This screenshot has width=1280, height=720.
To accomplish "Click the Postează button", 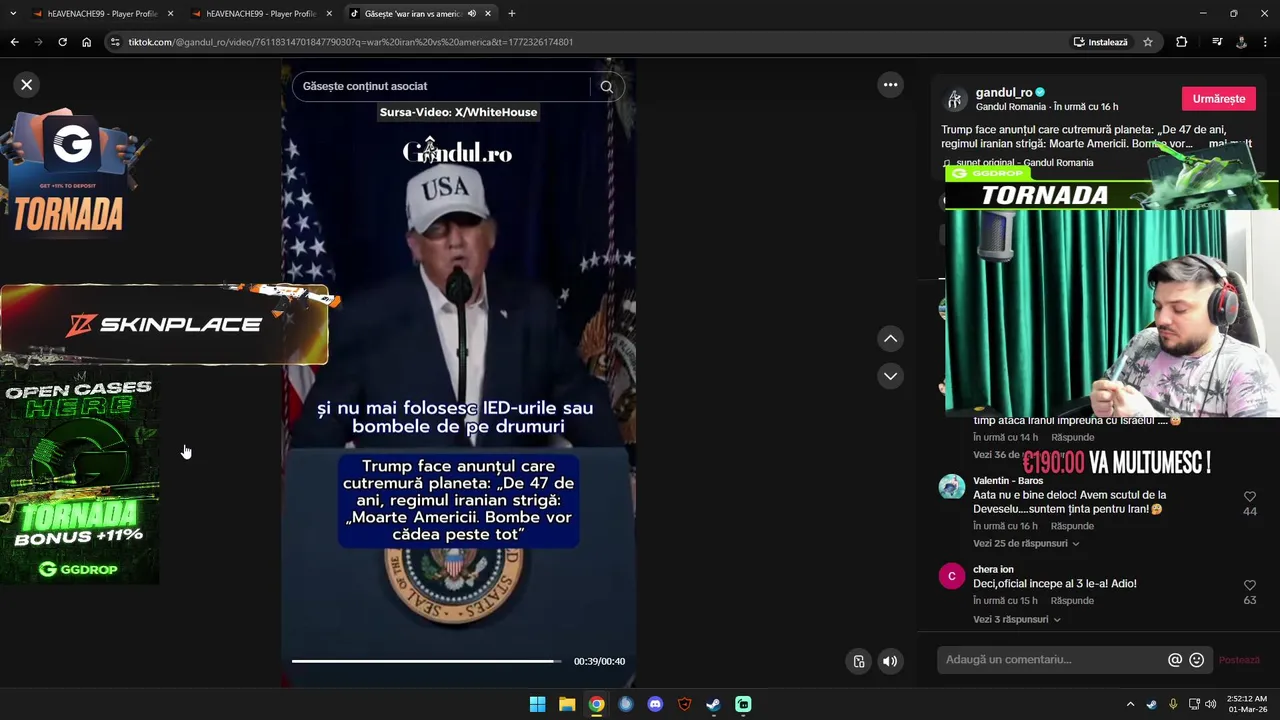I will tap(1239, 660).
